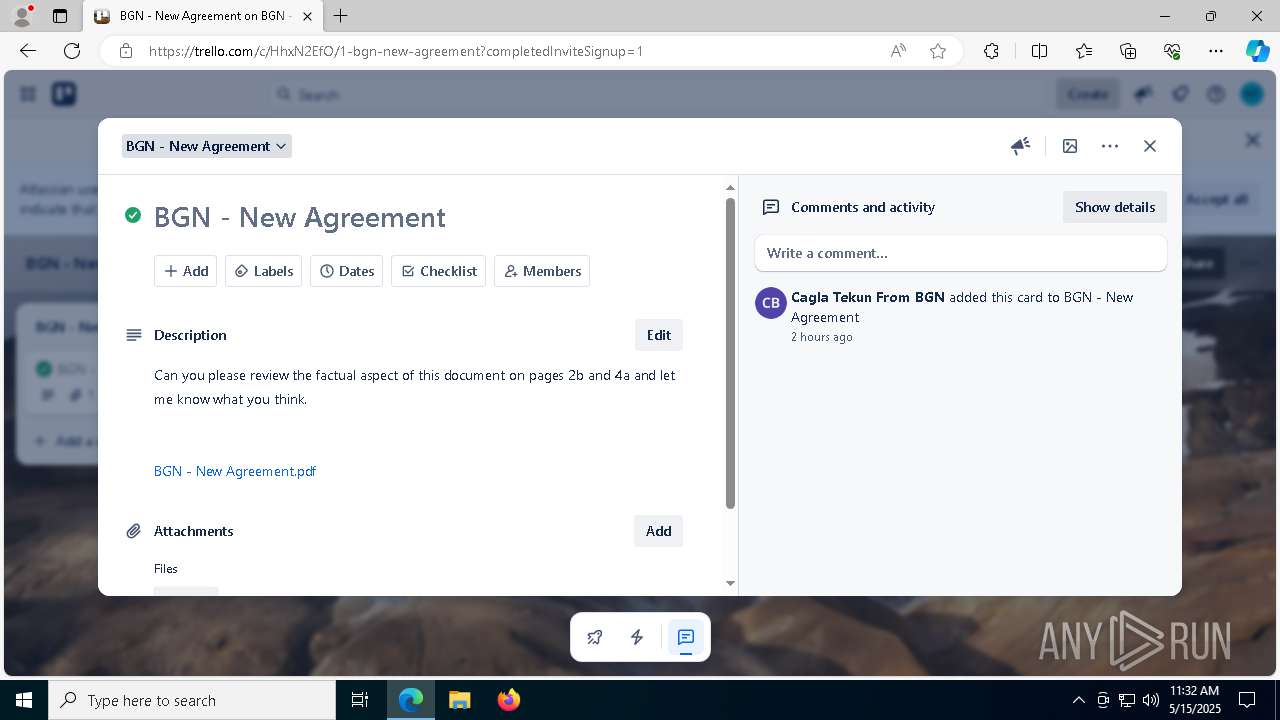Image resolution: width=1280 pixels, height=720 pixels.
Task: Click Add in Attachments section
Action: [x=659, y=531]
